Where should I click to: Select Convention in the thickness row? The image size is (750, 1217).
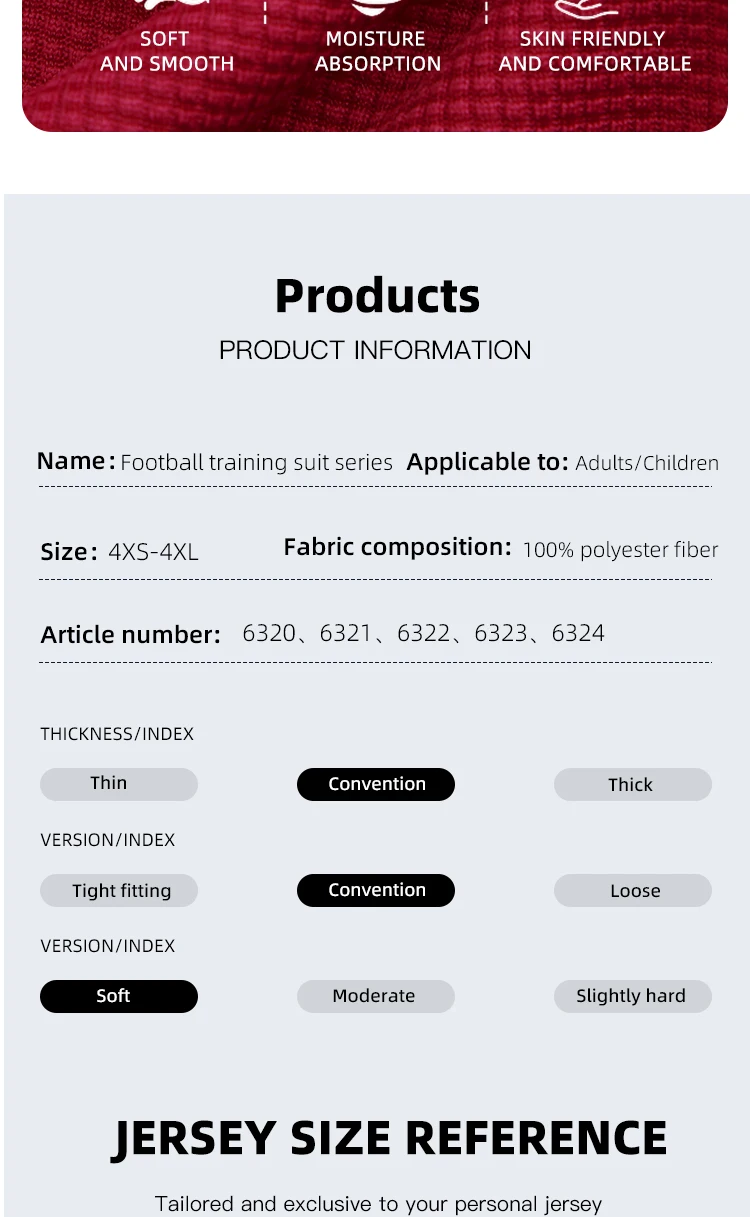(376, 784)
